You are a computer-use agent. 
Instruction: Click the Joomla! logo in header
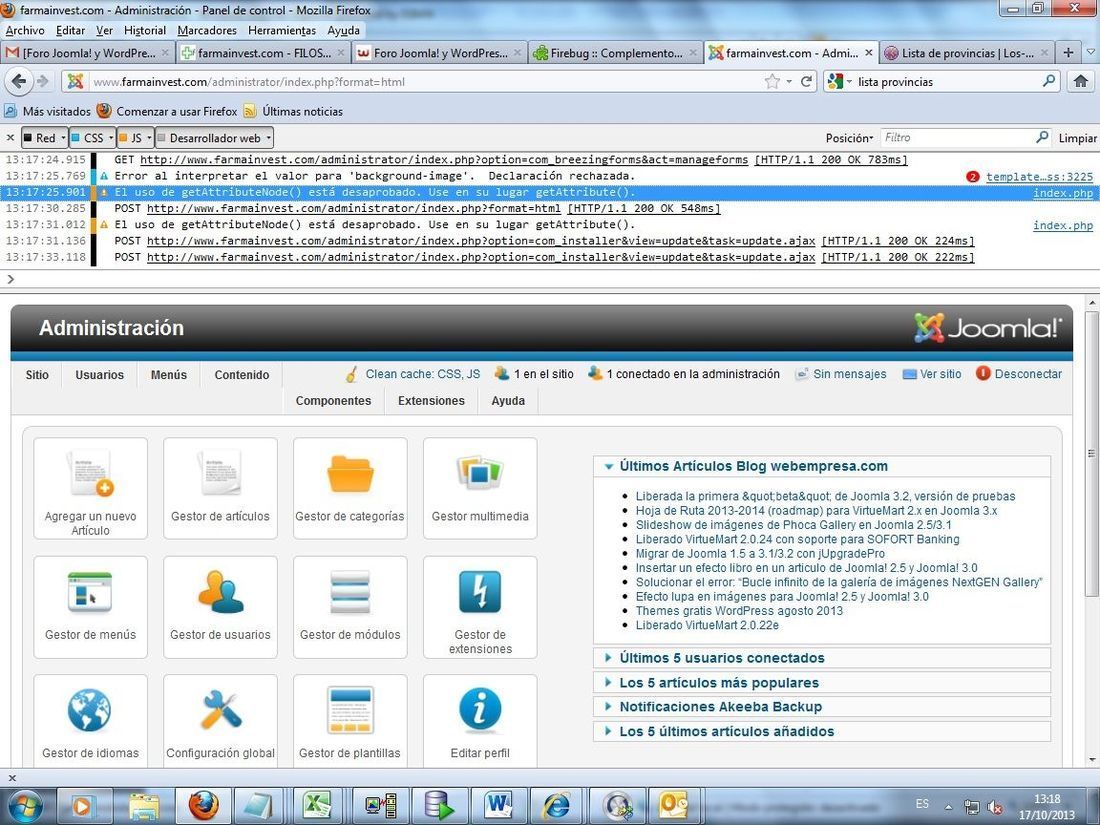coord(988,328)
